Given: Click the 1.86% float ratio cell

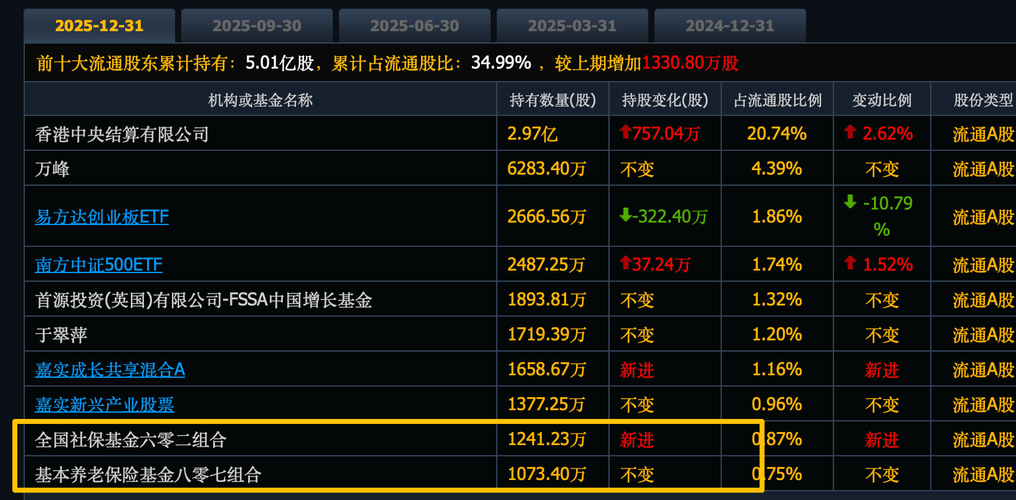Looking at the screenshot, I should click(777, 216).
